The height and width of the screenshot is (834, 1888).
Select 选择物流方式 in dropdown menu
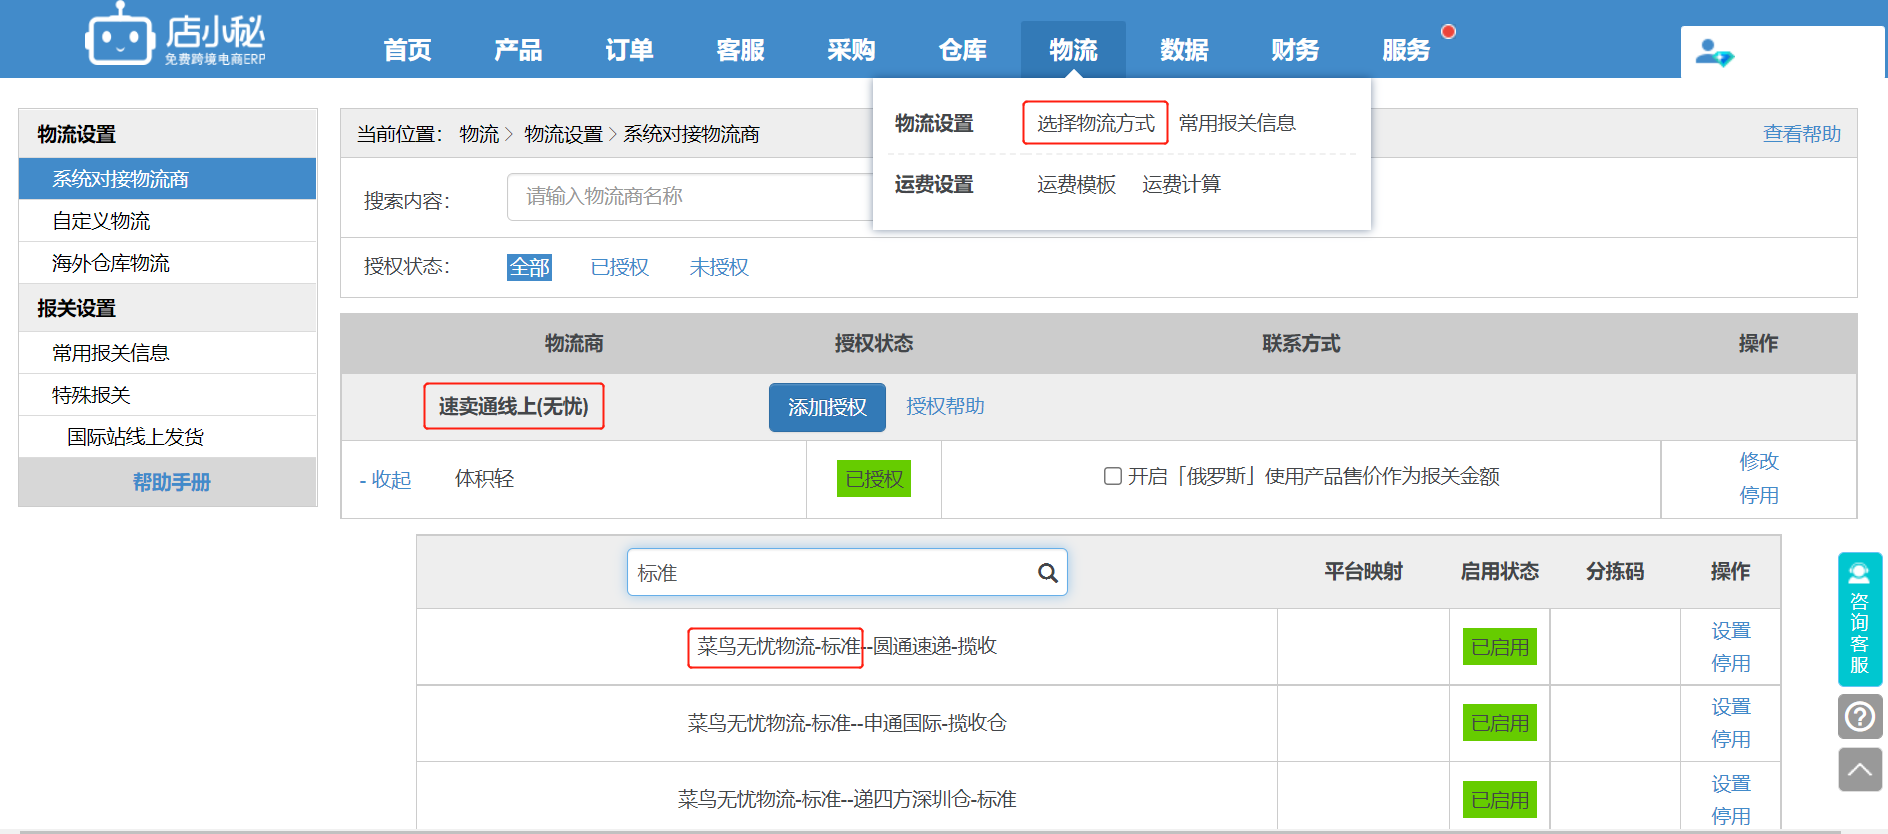[1095, 123]
